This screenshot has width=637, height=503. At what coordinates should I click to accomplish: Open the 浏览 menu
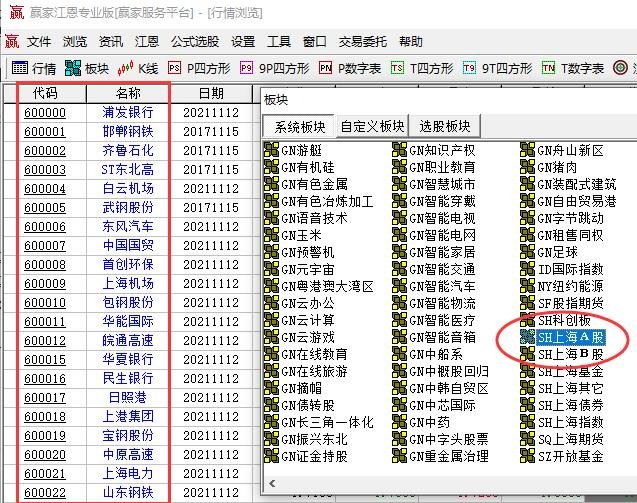coord(75,41)
